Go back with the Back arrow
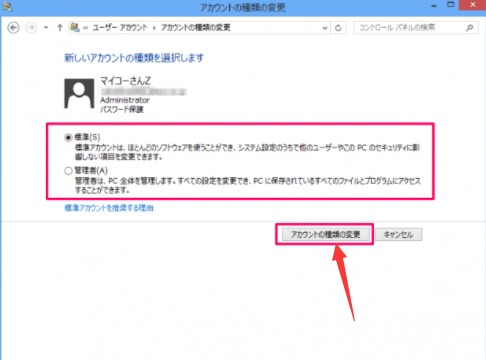The height and width of the screenshot is (360, 486). click(x=13, y=28)
